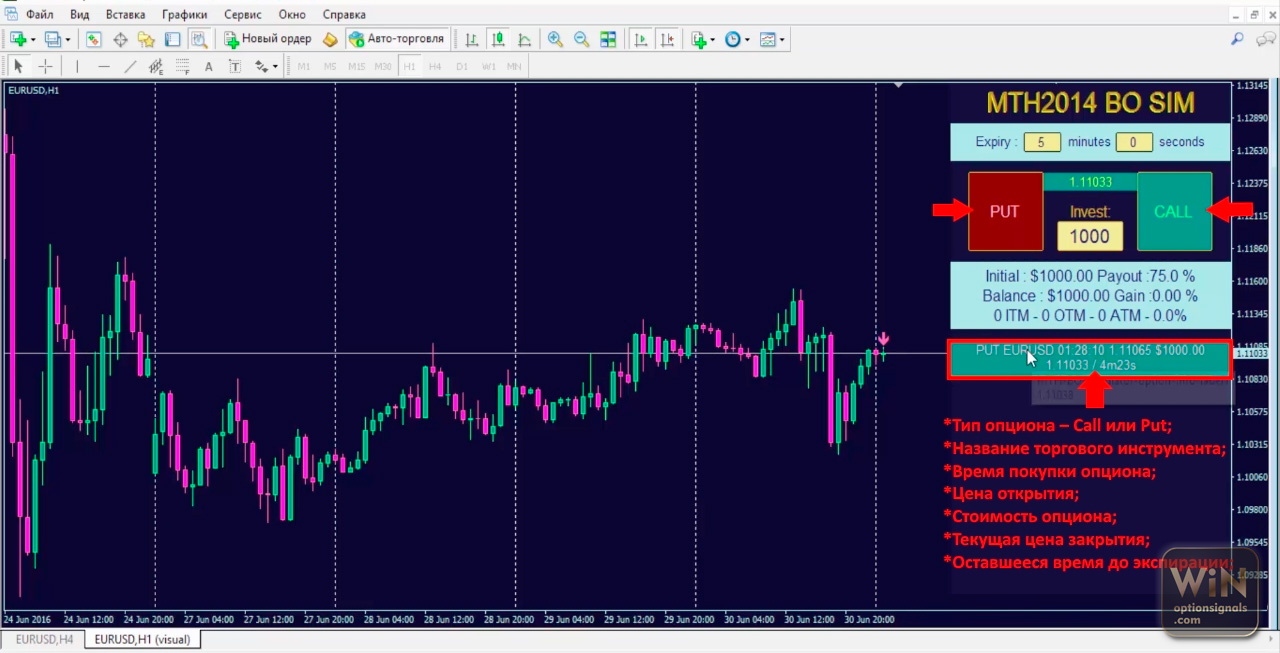Screen dimensions: 1280x653
Task: Select the text label tool
Action: point(209,67)
